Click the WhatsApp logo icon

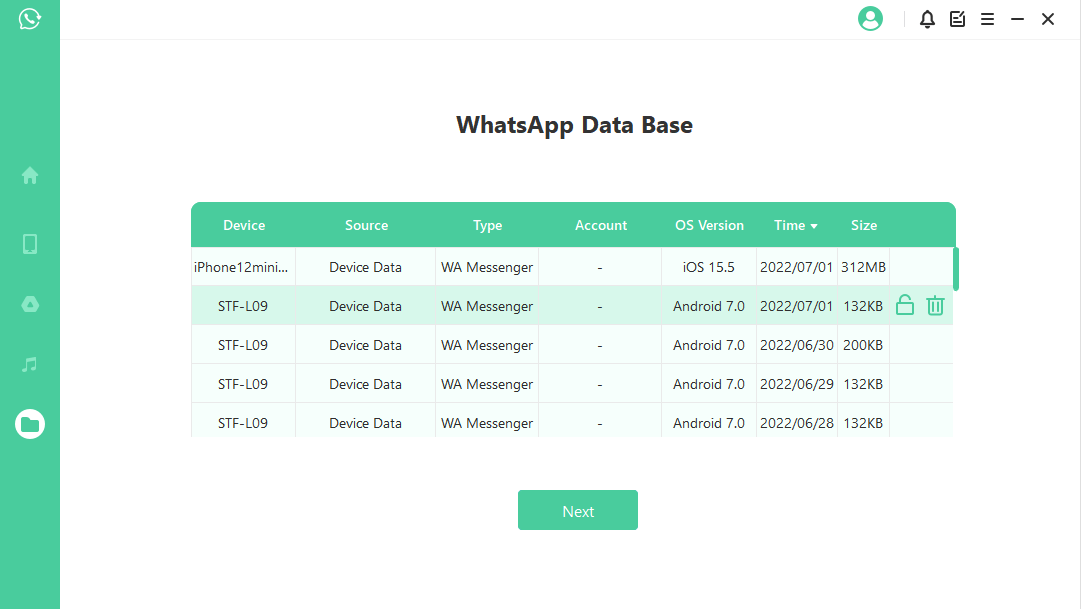coord(30,19)
